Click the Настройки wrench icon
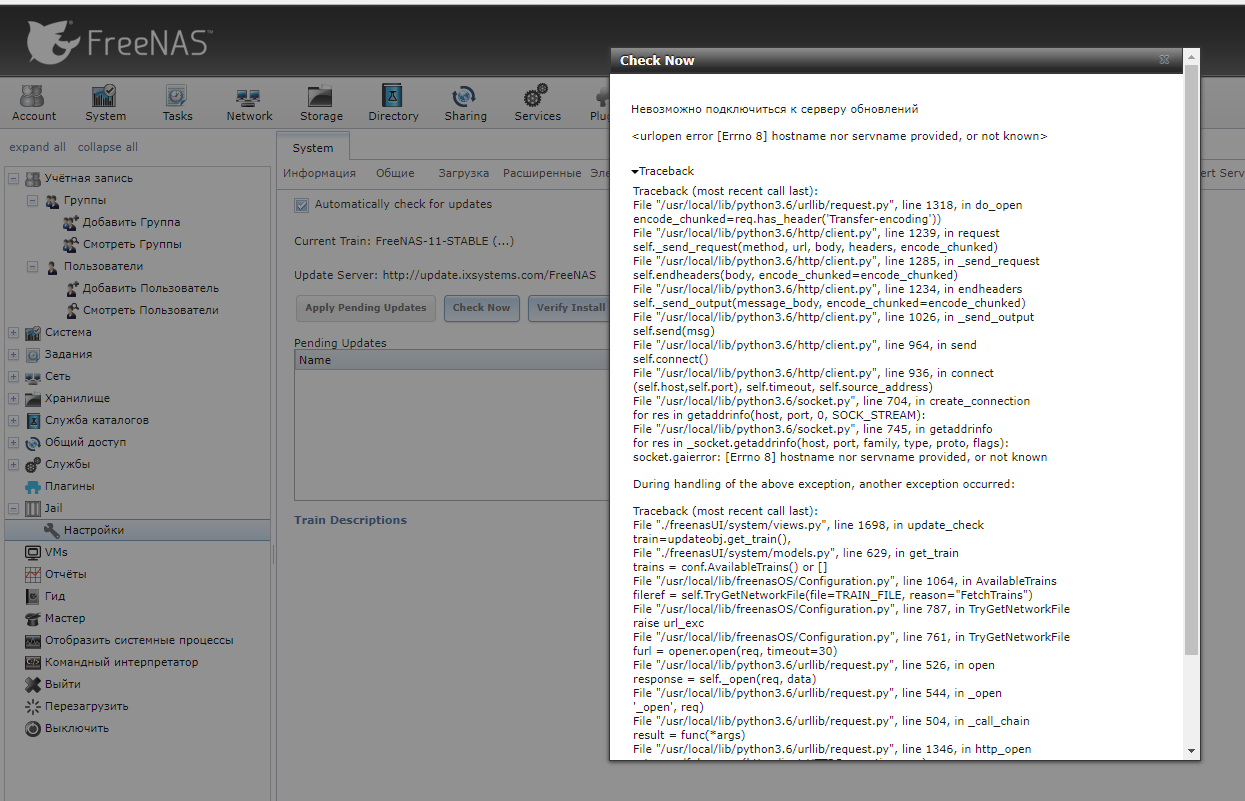 [x=52, y=530]
